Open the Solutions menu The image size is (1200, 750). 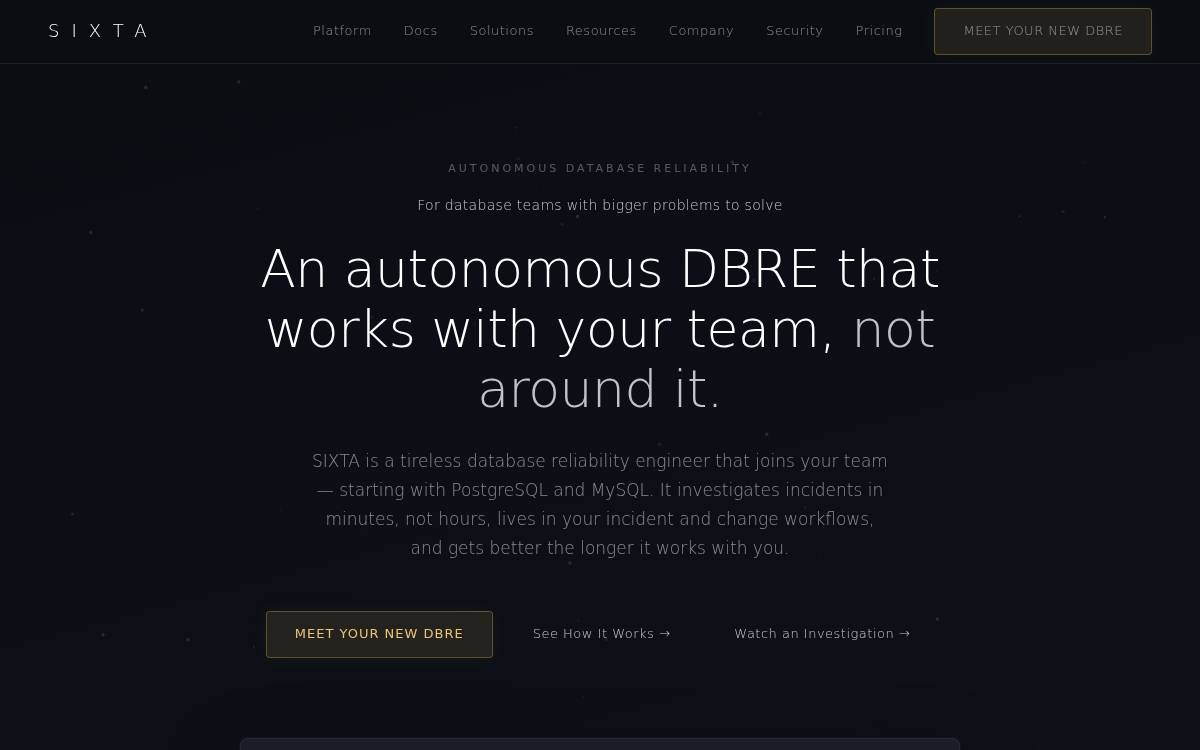[502, 31]
